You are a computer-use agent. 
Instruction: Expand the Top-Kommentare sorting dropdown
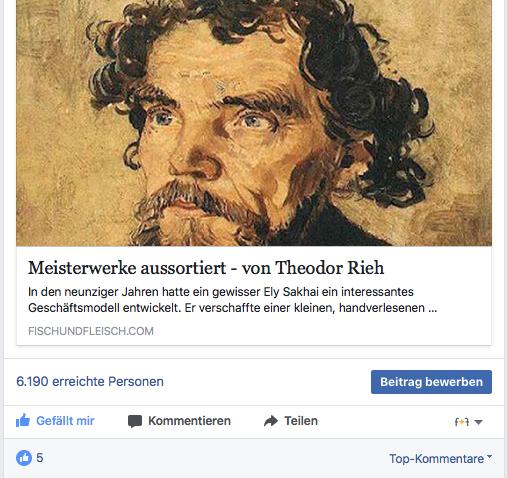click(x=440, y=459)
